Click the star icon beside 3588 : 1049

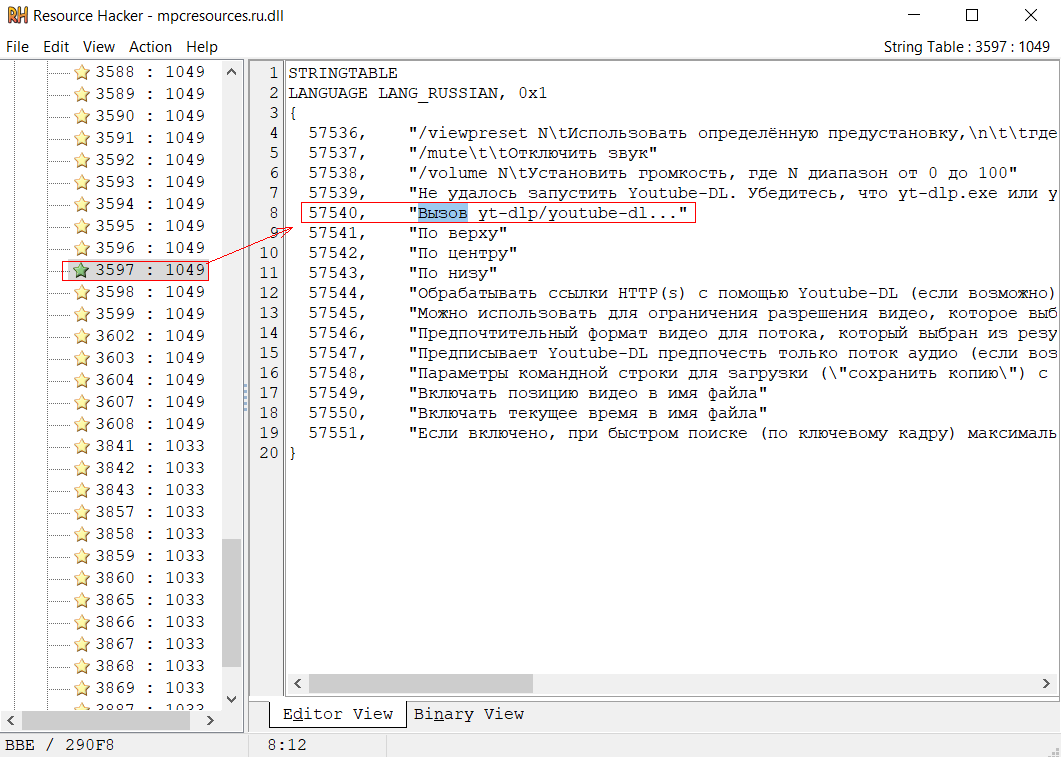point(82,72)
